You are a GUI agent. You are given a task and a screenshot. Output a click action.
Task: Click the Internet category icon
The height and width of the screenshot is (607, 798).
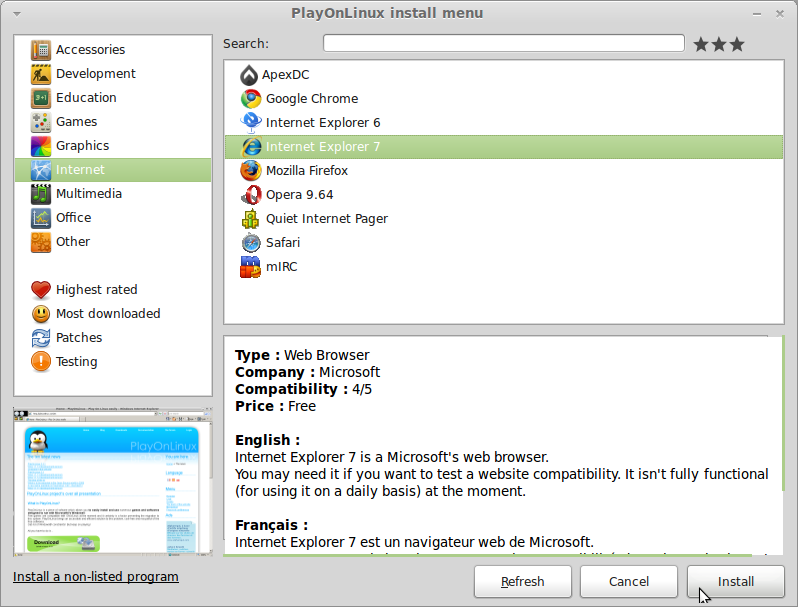(x=41, y=170)
